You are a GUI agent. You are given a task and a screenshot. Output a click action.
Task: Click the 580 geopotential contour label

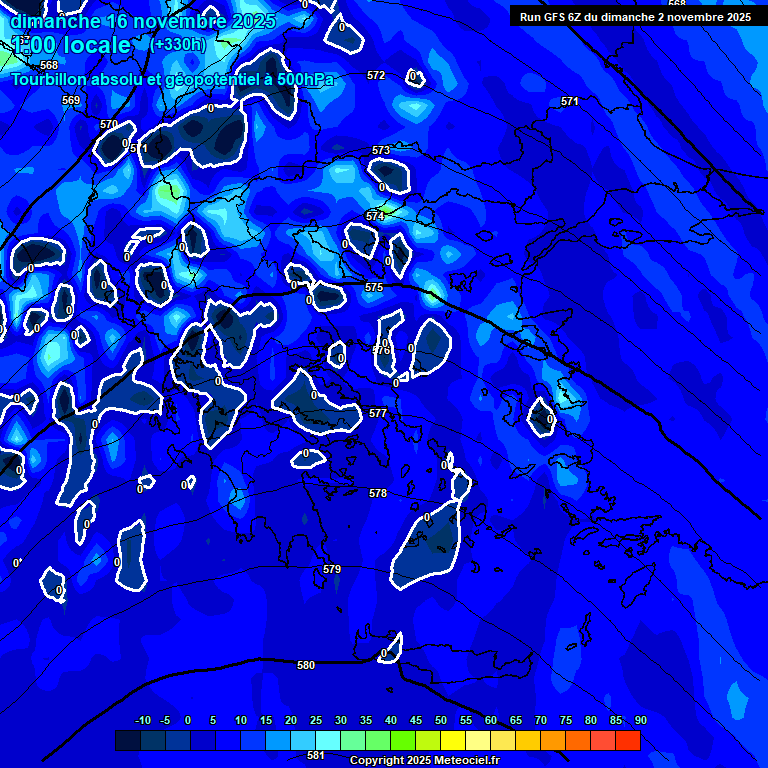tap(306, 665)
